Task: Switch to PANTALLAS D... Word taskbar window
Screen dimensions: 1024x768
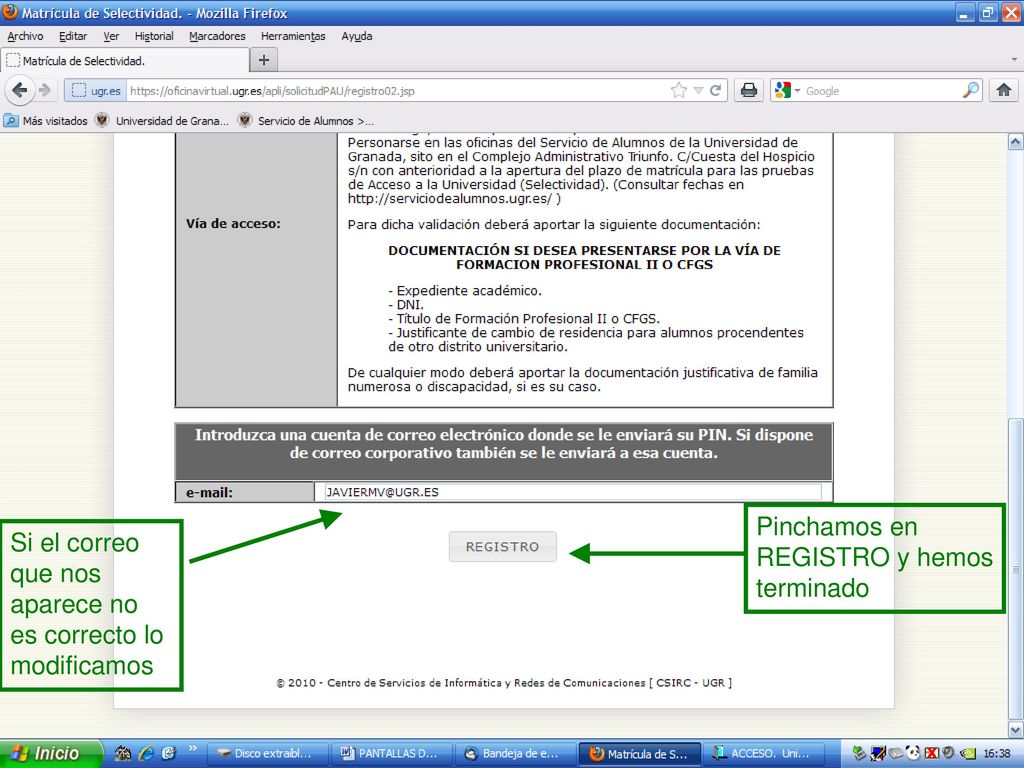Action: pos(391,754)
